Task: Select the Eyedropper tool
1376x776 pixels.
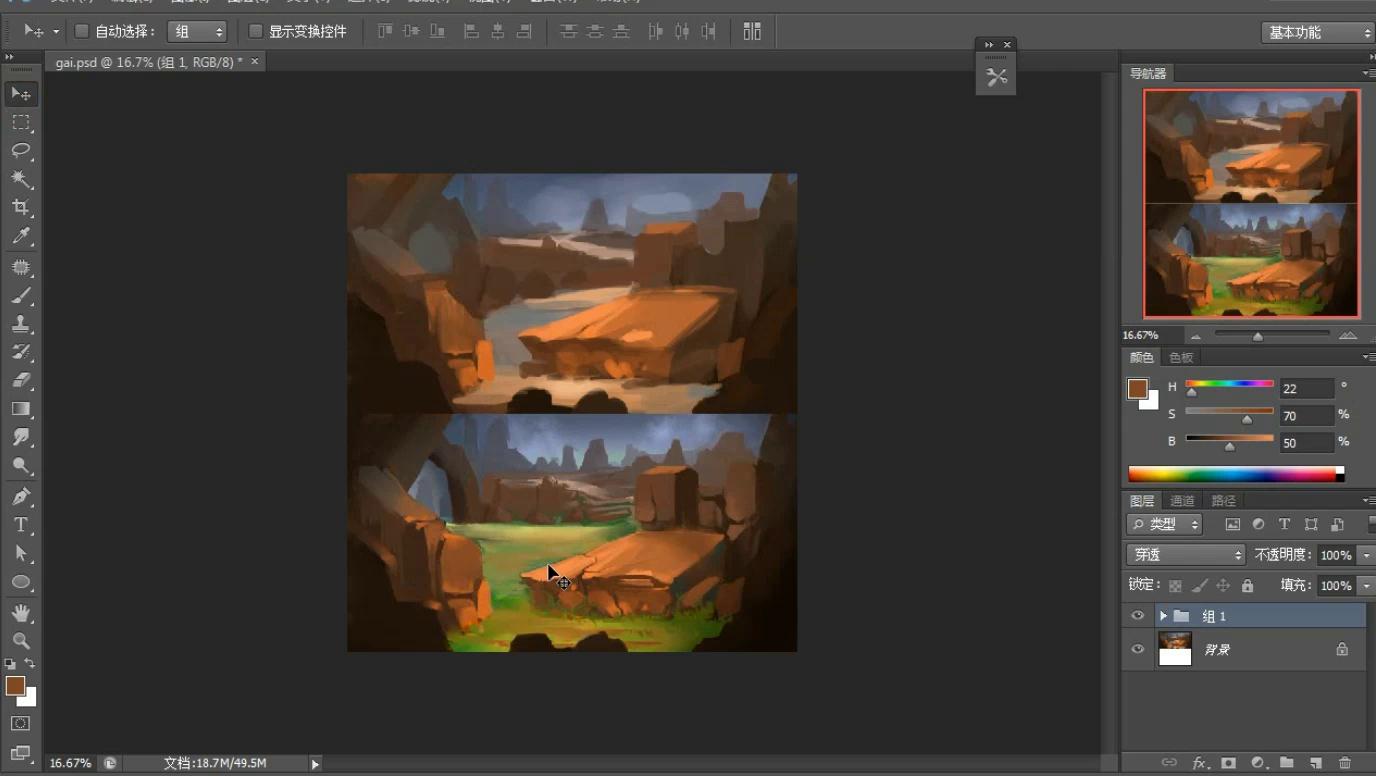Action: point(21,236)
